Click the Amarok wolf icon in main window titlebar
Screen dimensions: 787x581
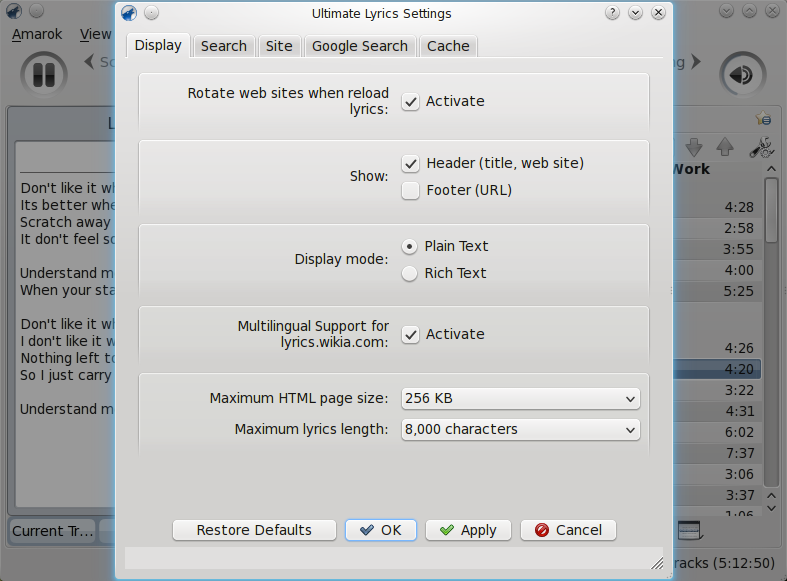click(x=14, y=11)
